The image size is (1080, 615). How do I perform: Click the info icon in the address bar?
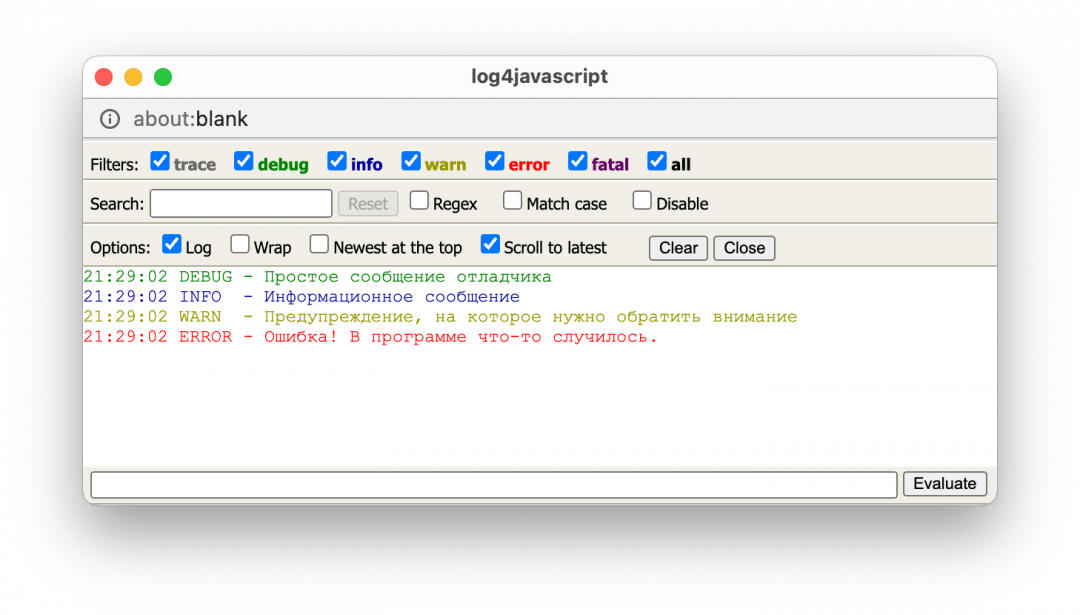coord(110,118)
